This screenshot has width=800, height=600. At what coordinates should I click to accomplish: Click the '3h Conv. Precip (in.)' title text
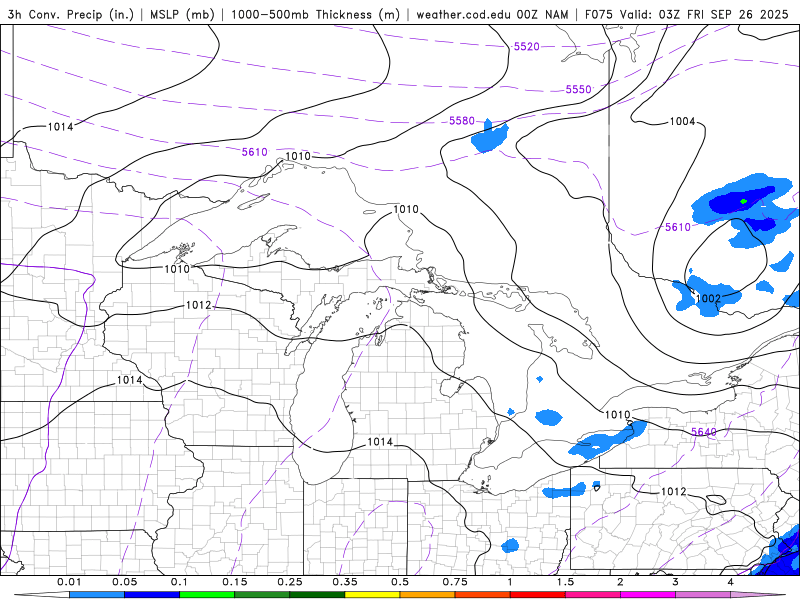(x=70, y=14)
